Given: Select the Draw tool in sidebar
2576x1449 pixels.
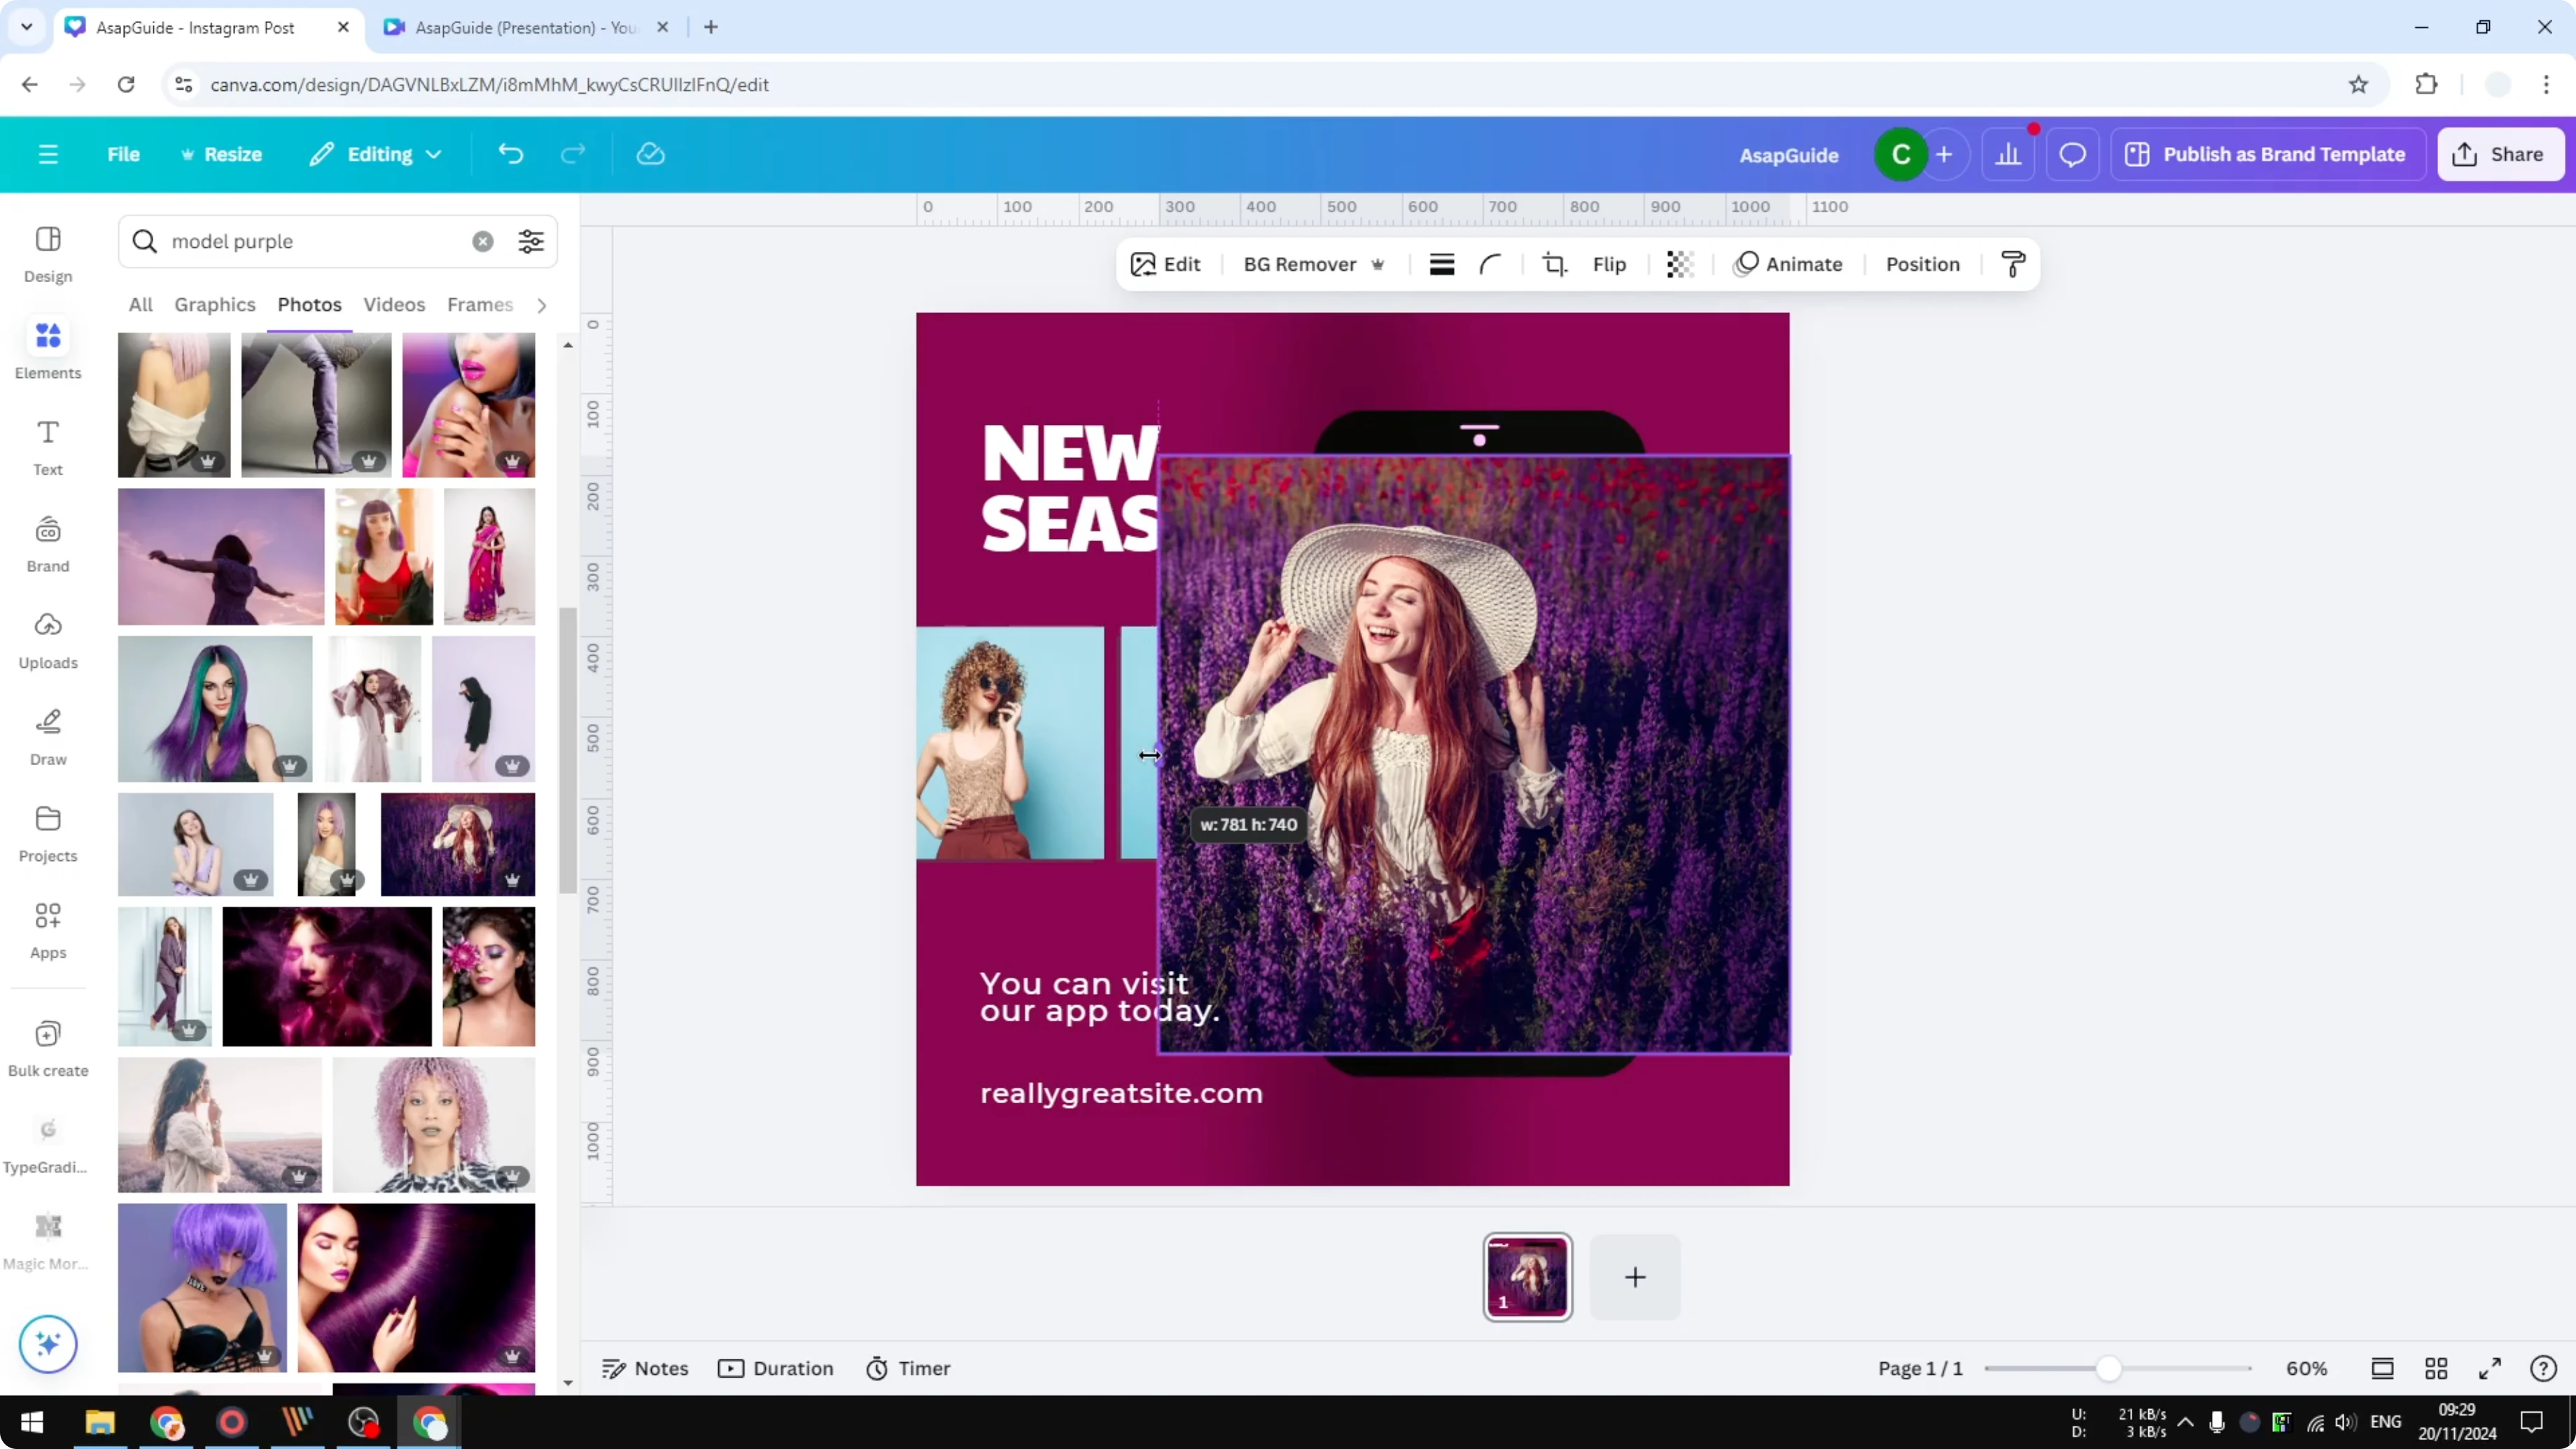Looking at the screenshot, I should [47, 735].
